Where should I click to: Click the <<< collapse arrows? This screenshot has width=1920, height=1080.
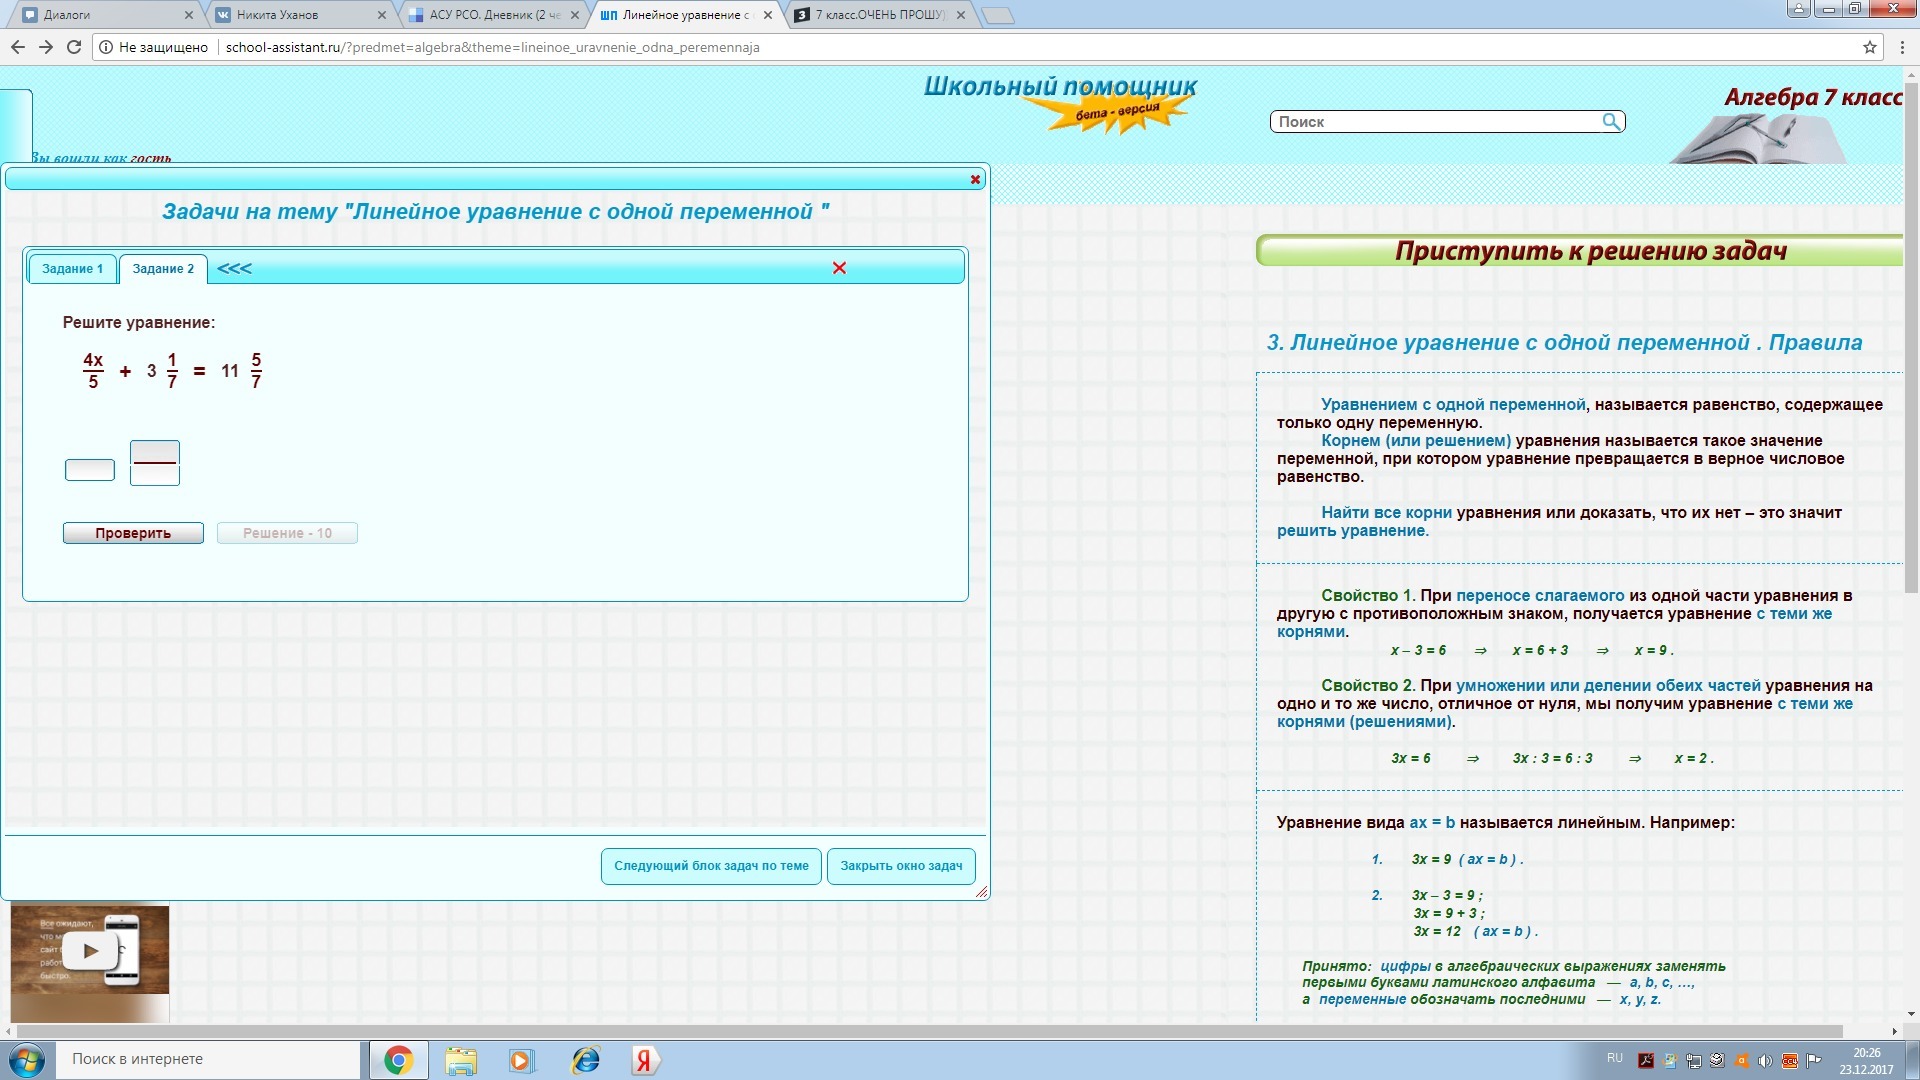[x=234, y=268]
